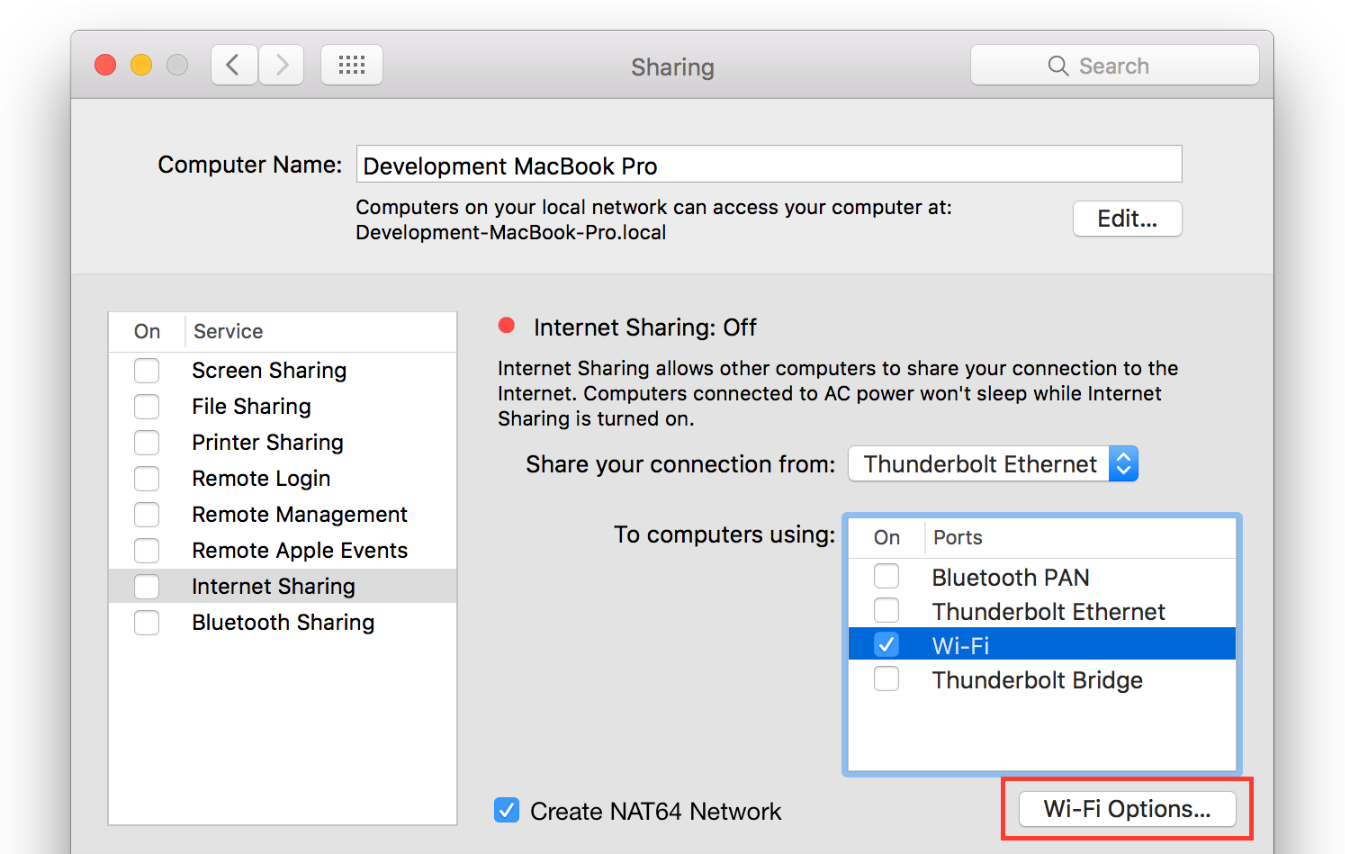Check the Bluetooth PAN port checkbox
This screenshot has height=854, width=1345.
[886, 577]
